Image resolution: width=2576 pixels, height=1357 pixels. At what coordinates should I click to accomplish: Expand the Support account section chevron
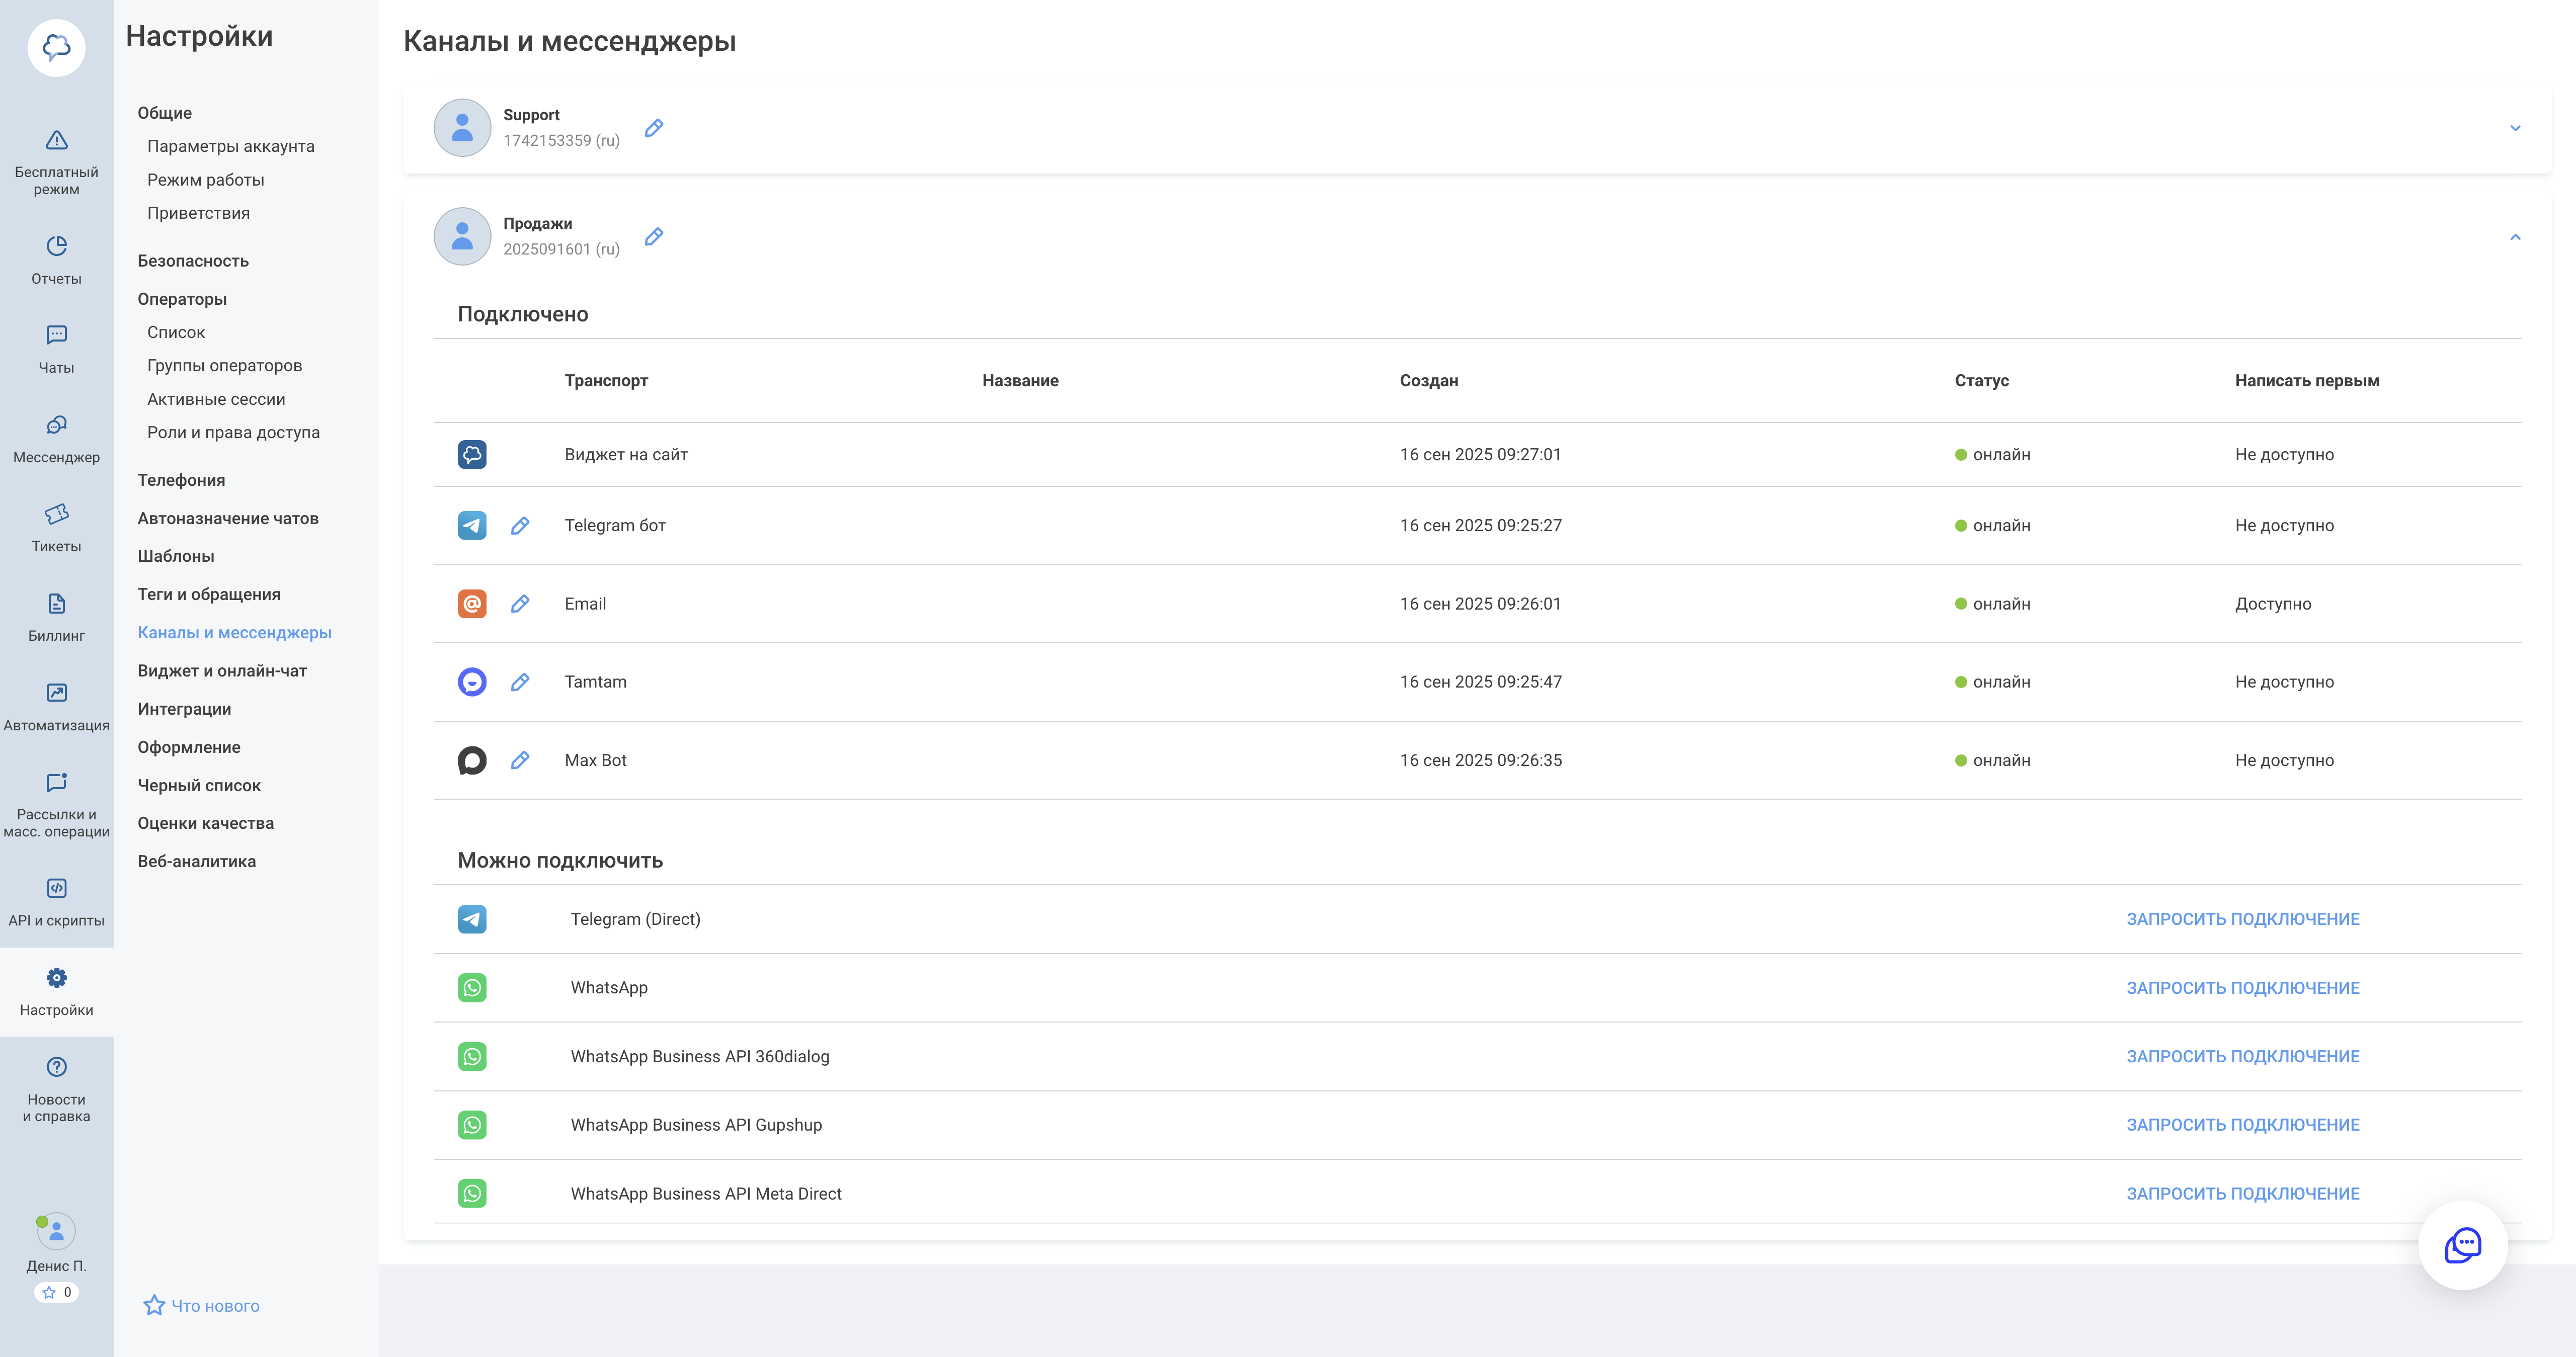point(2514,128)
